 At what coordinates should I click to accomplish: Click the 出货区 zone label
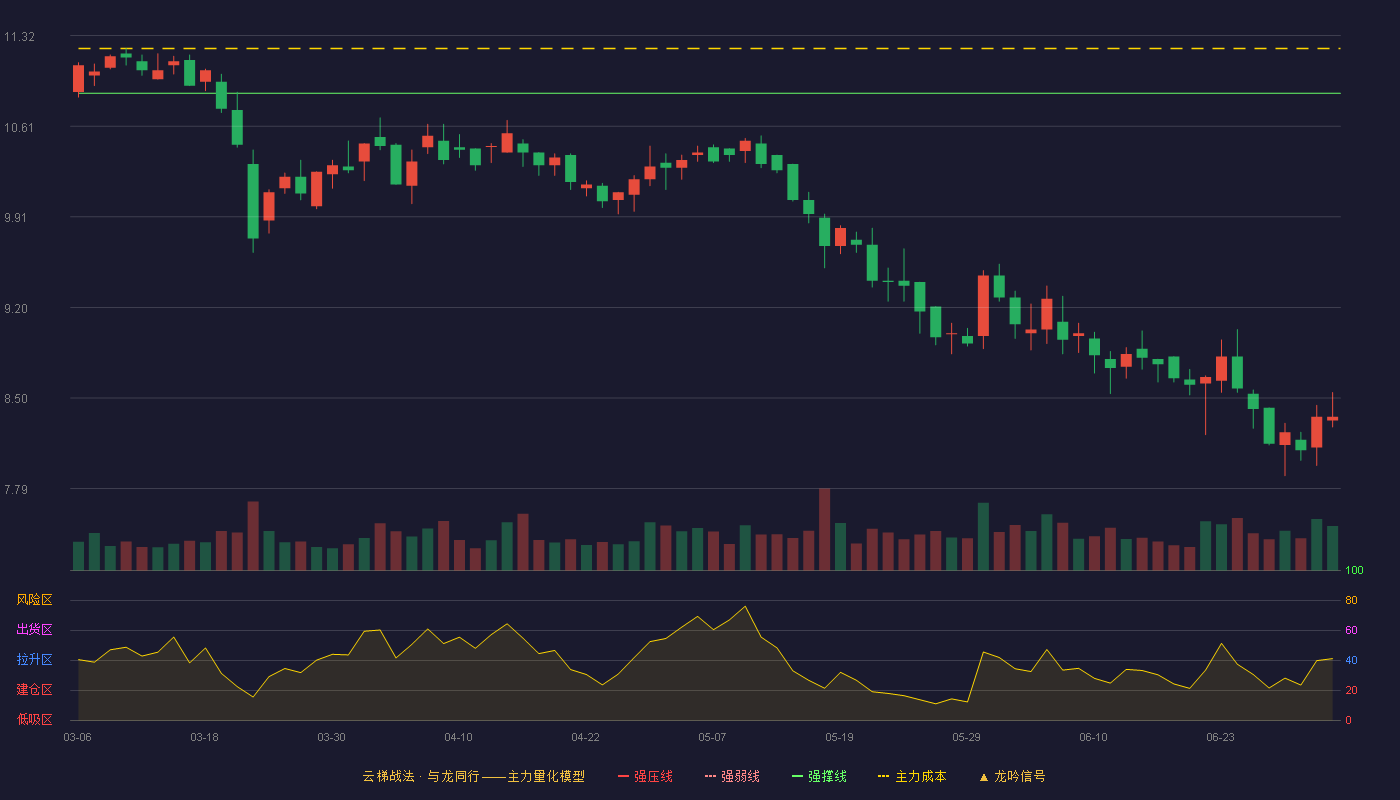coord(34,630)
